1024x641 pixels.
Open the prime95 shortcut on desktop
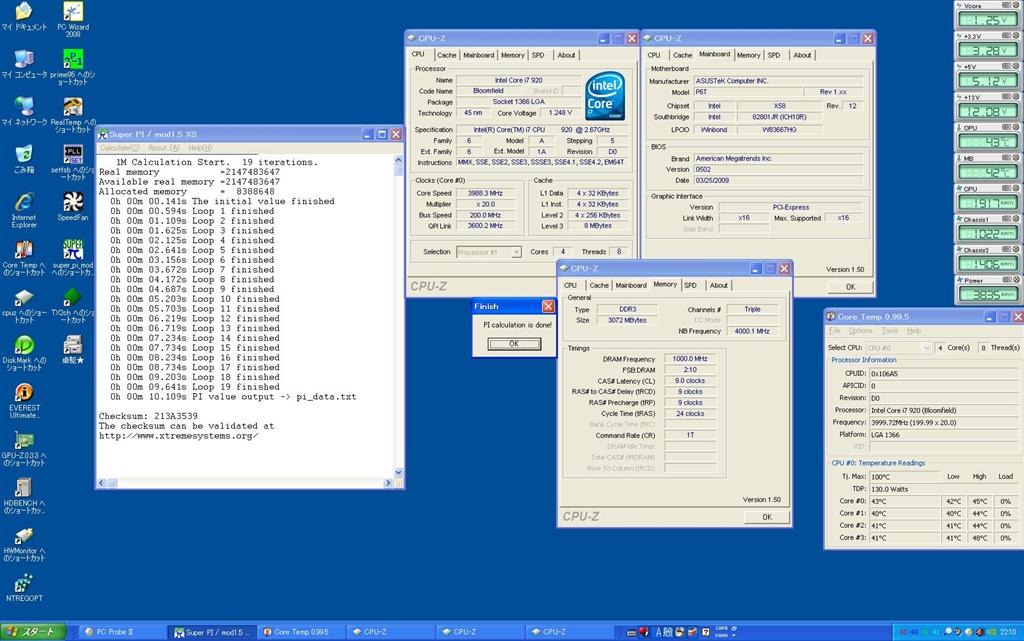(x=72, y=60)
